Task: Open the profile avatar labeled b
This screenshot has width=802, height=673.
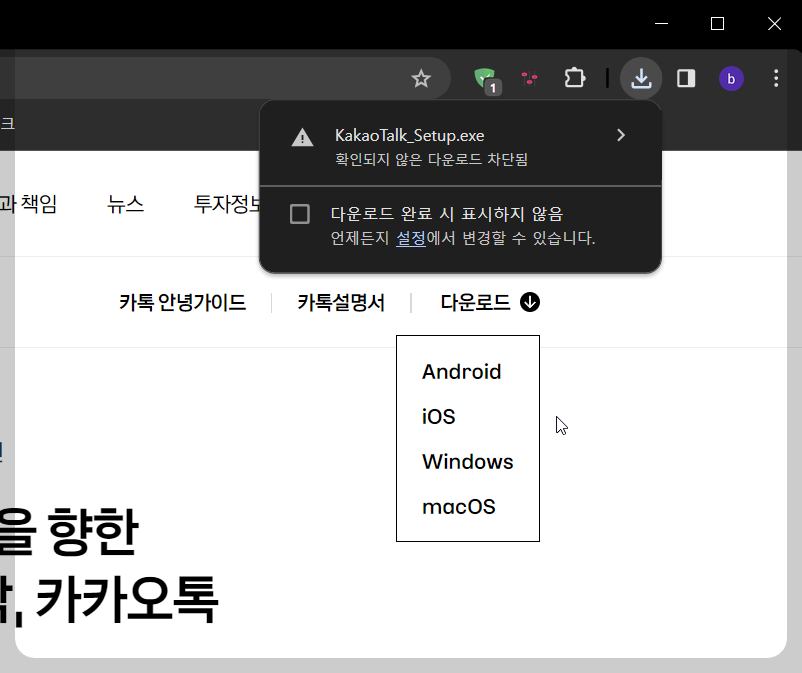Action: pos(731,79)
